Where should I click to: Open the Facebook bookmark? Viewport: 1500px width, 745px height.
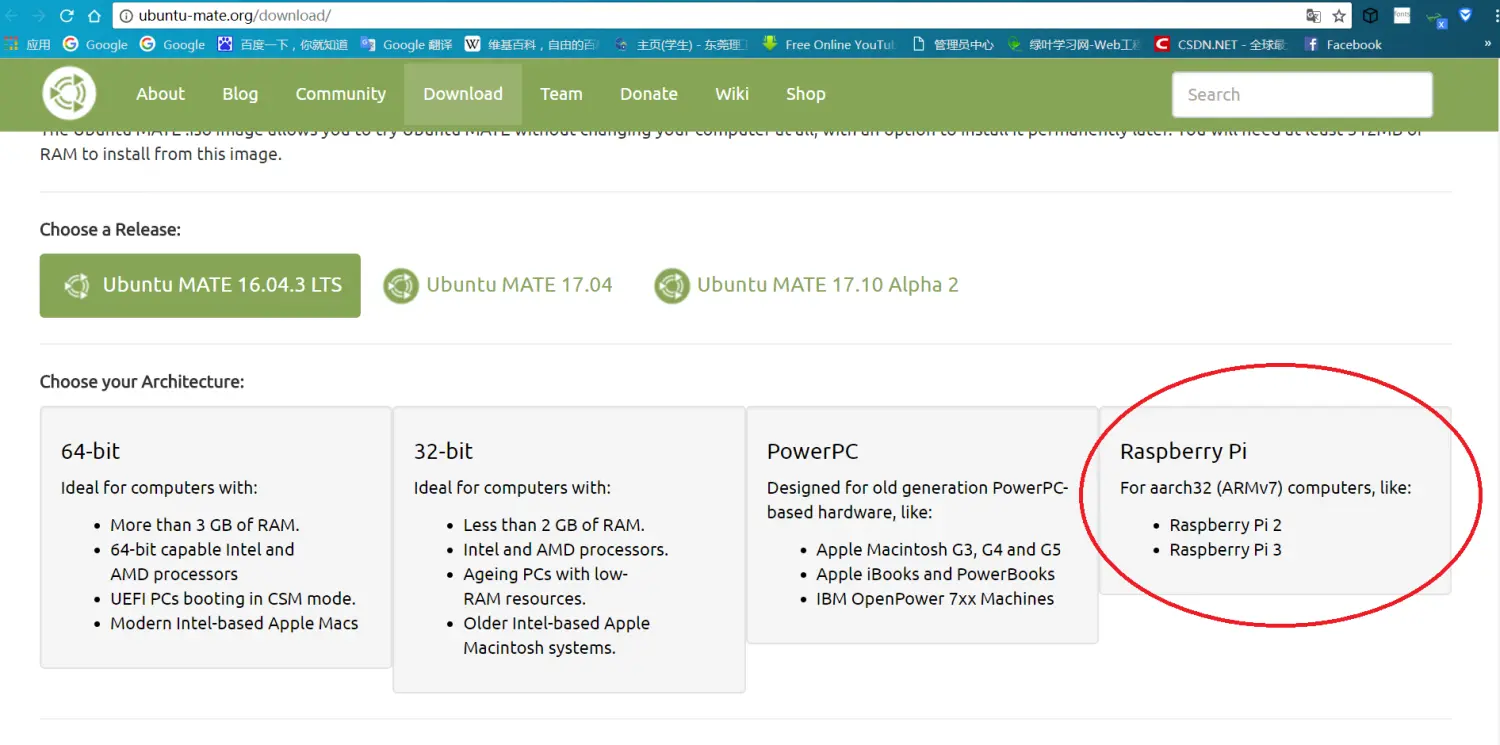click(1343, 44)
